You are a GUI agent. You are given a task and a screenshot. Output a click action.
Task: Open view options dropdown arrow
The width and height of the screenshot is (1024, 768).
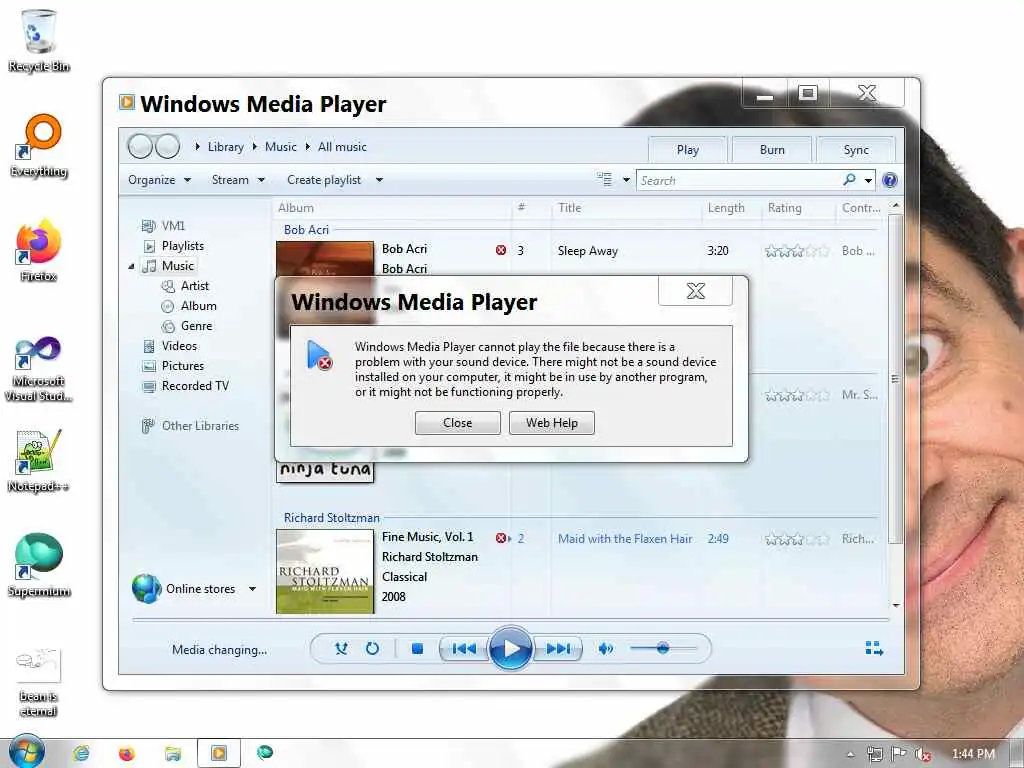(x=626, y=180)
